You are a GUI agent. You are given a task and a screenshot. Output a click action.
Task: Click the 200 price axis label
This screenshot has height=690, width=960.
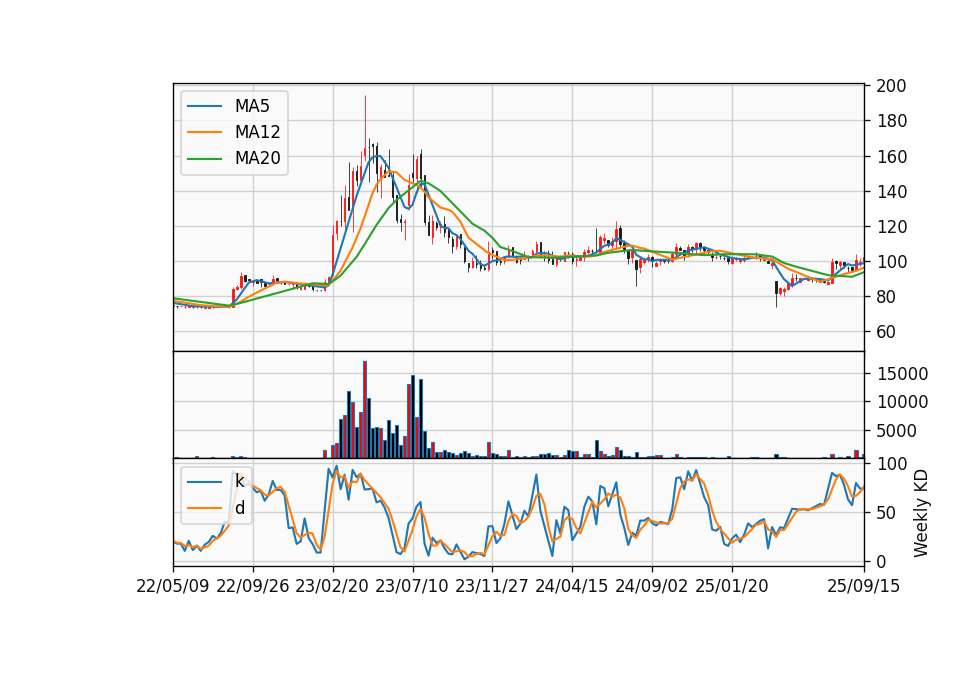click(x=891, y=86)
